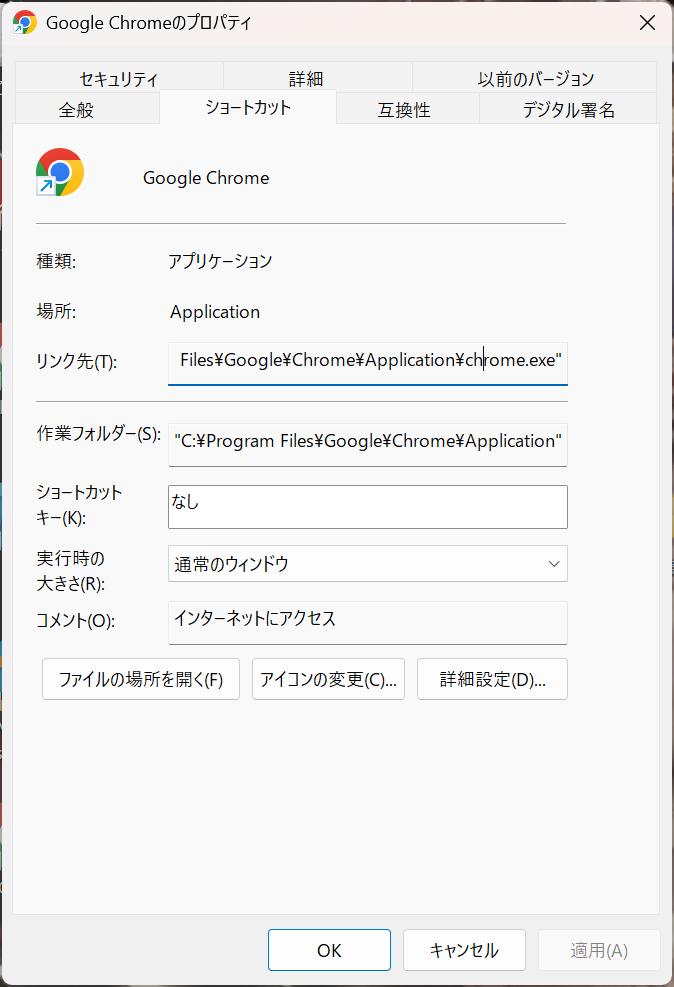Click the large Chrome shortcut icon

[59, 172]
